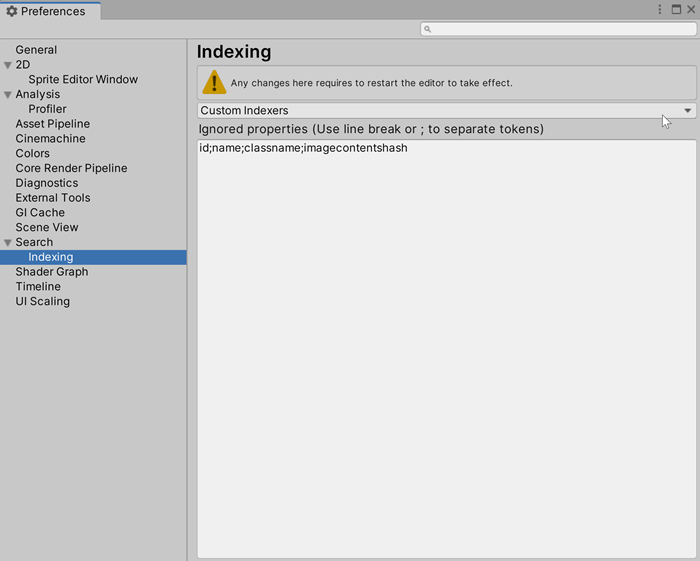Select the Analysis category
Screen dimensions: 700x561
38,94
